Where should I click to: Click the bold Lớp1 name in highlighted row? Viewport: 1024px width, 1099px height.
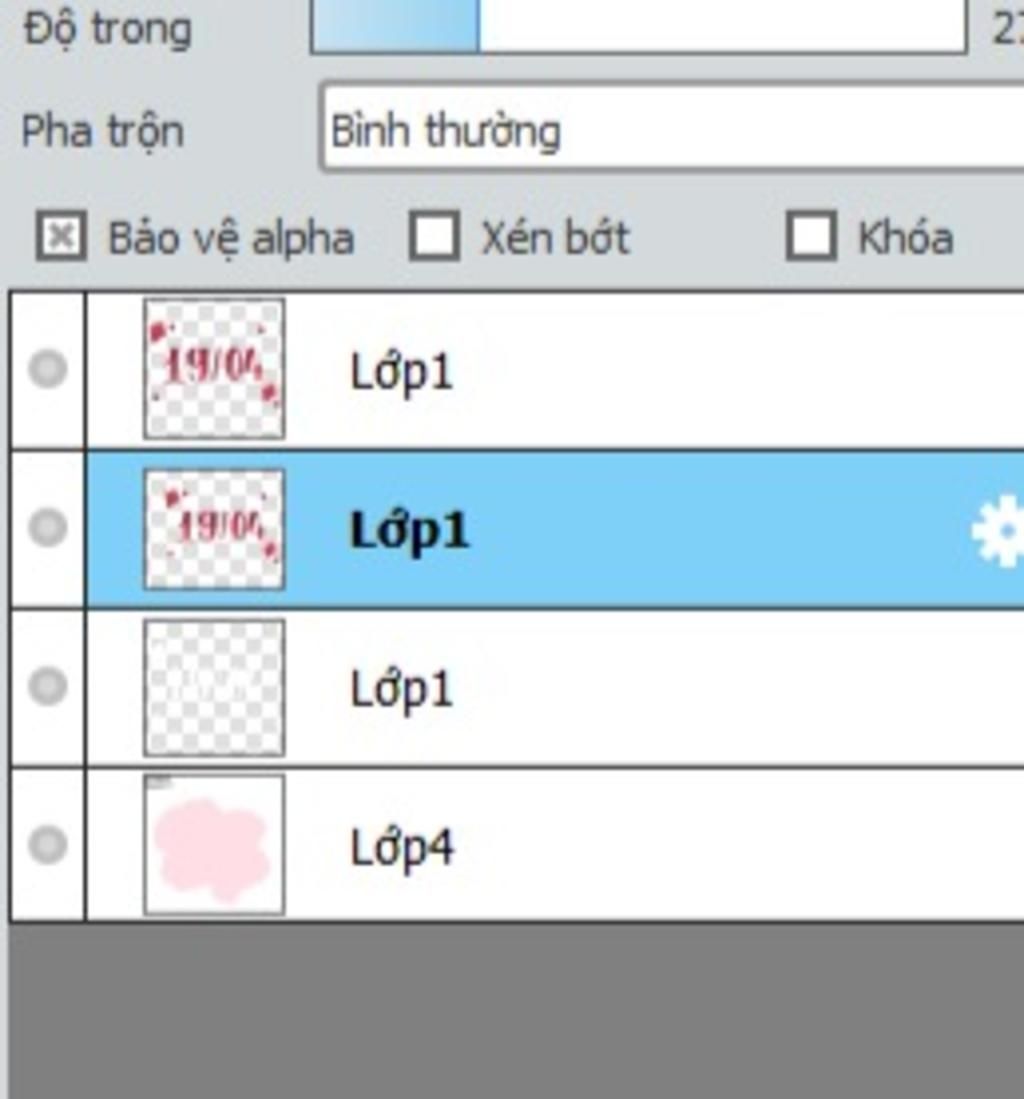[409, 532]
